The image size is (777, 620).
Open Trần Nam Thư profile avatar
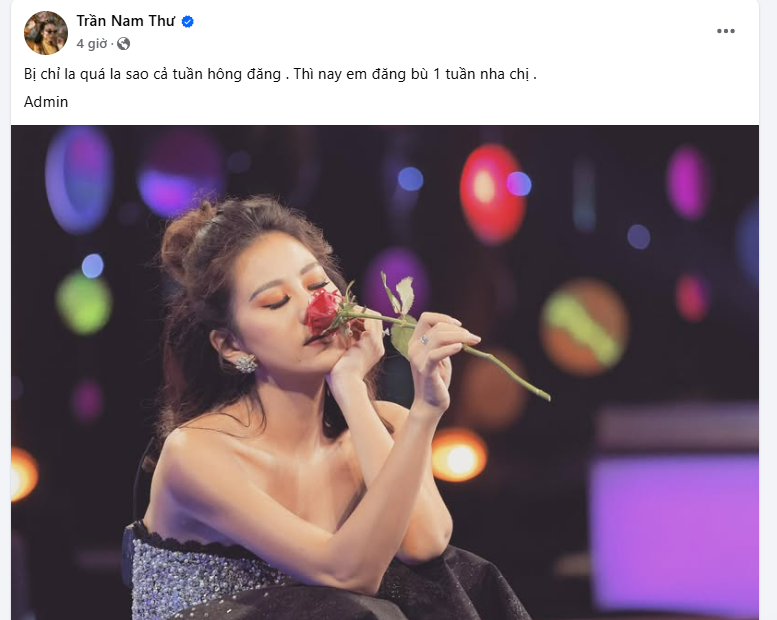[46, 32]
